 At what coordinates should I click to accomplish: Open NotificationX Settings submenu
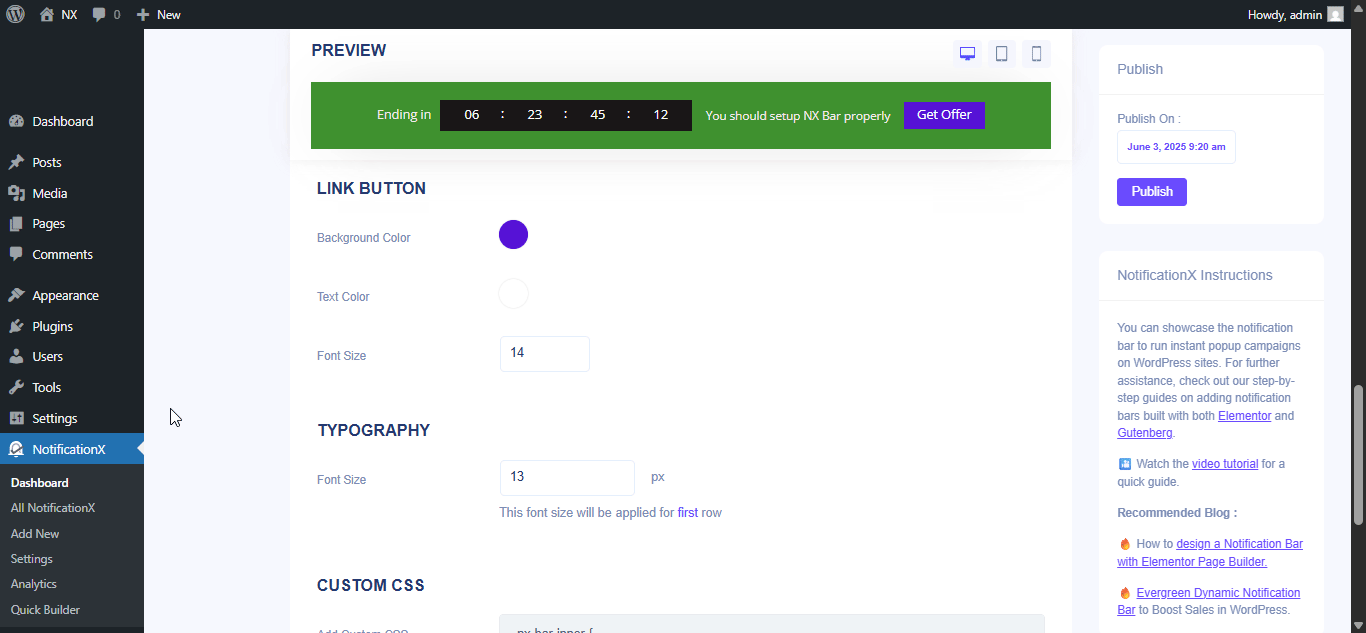32,559
